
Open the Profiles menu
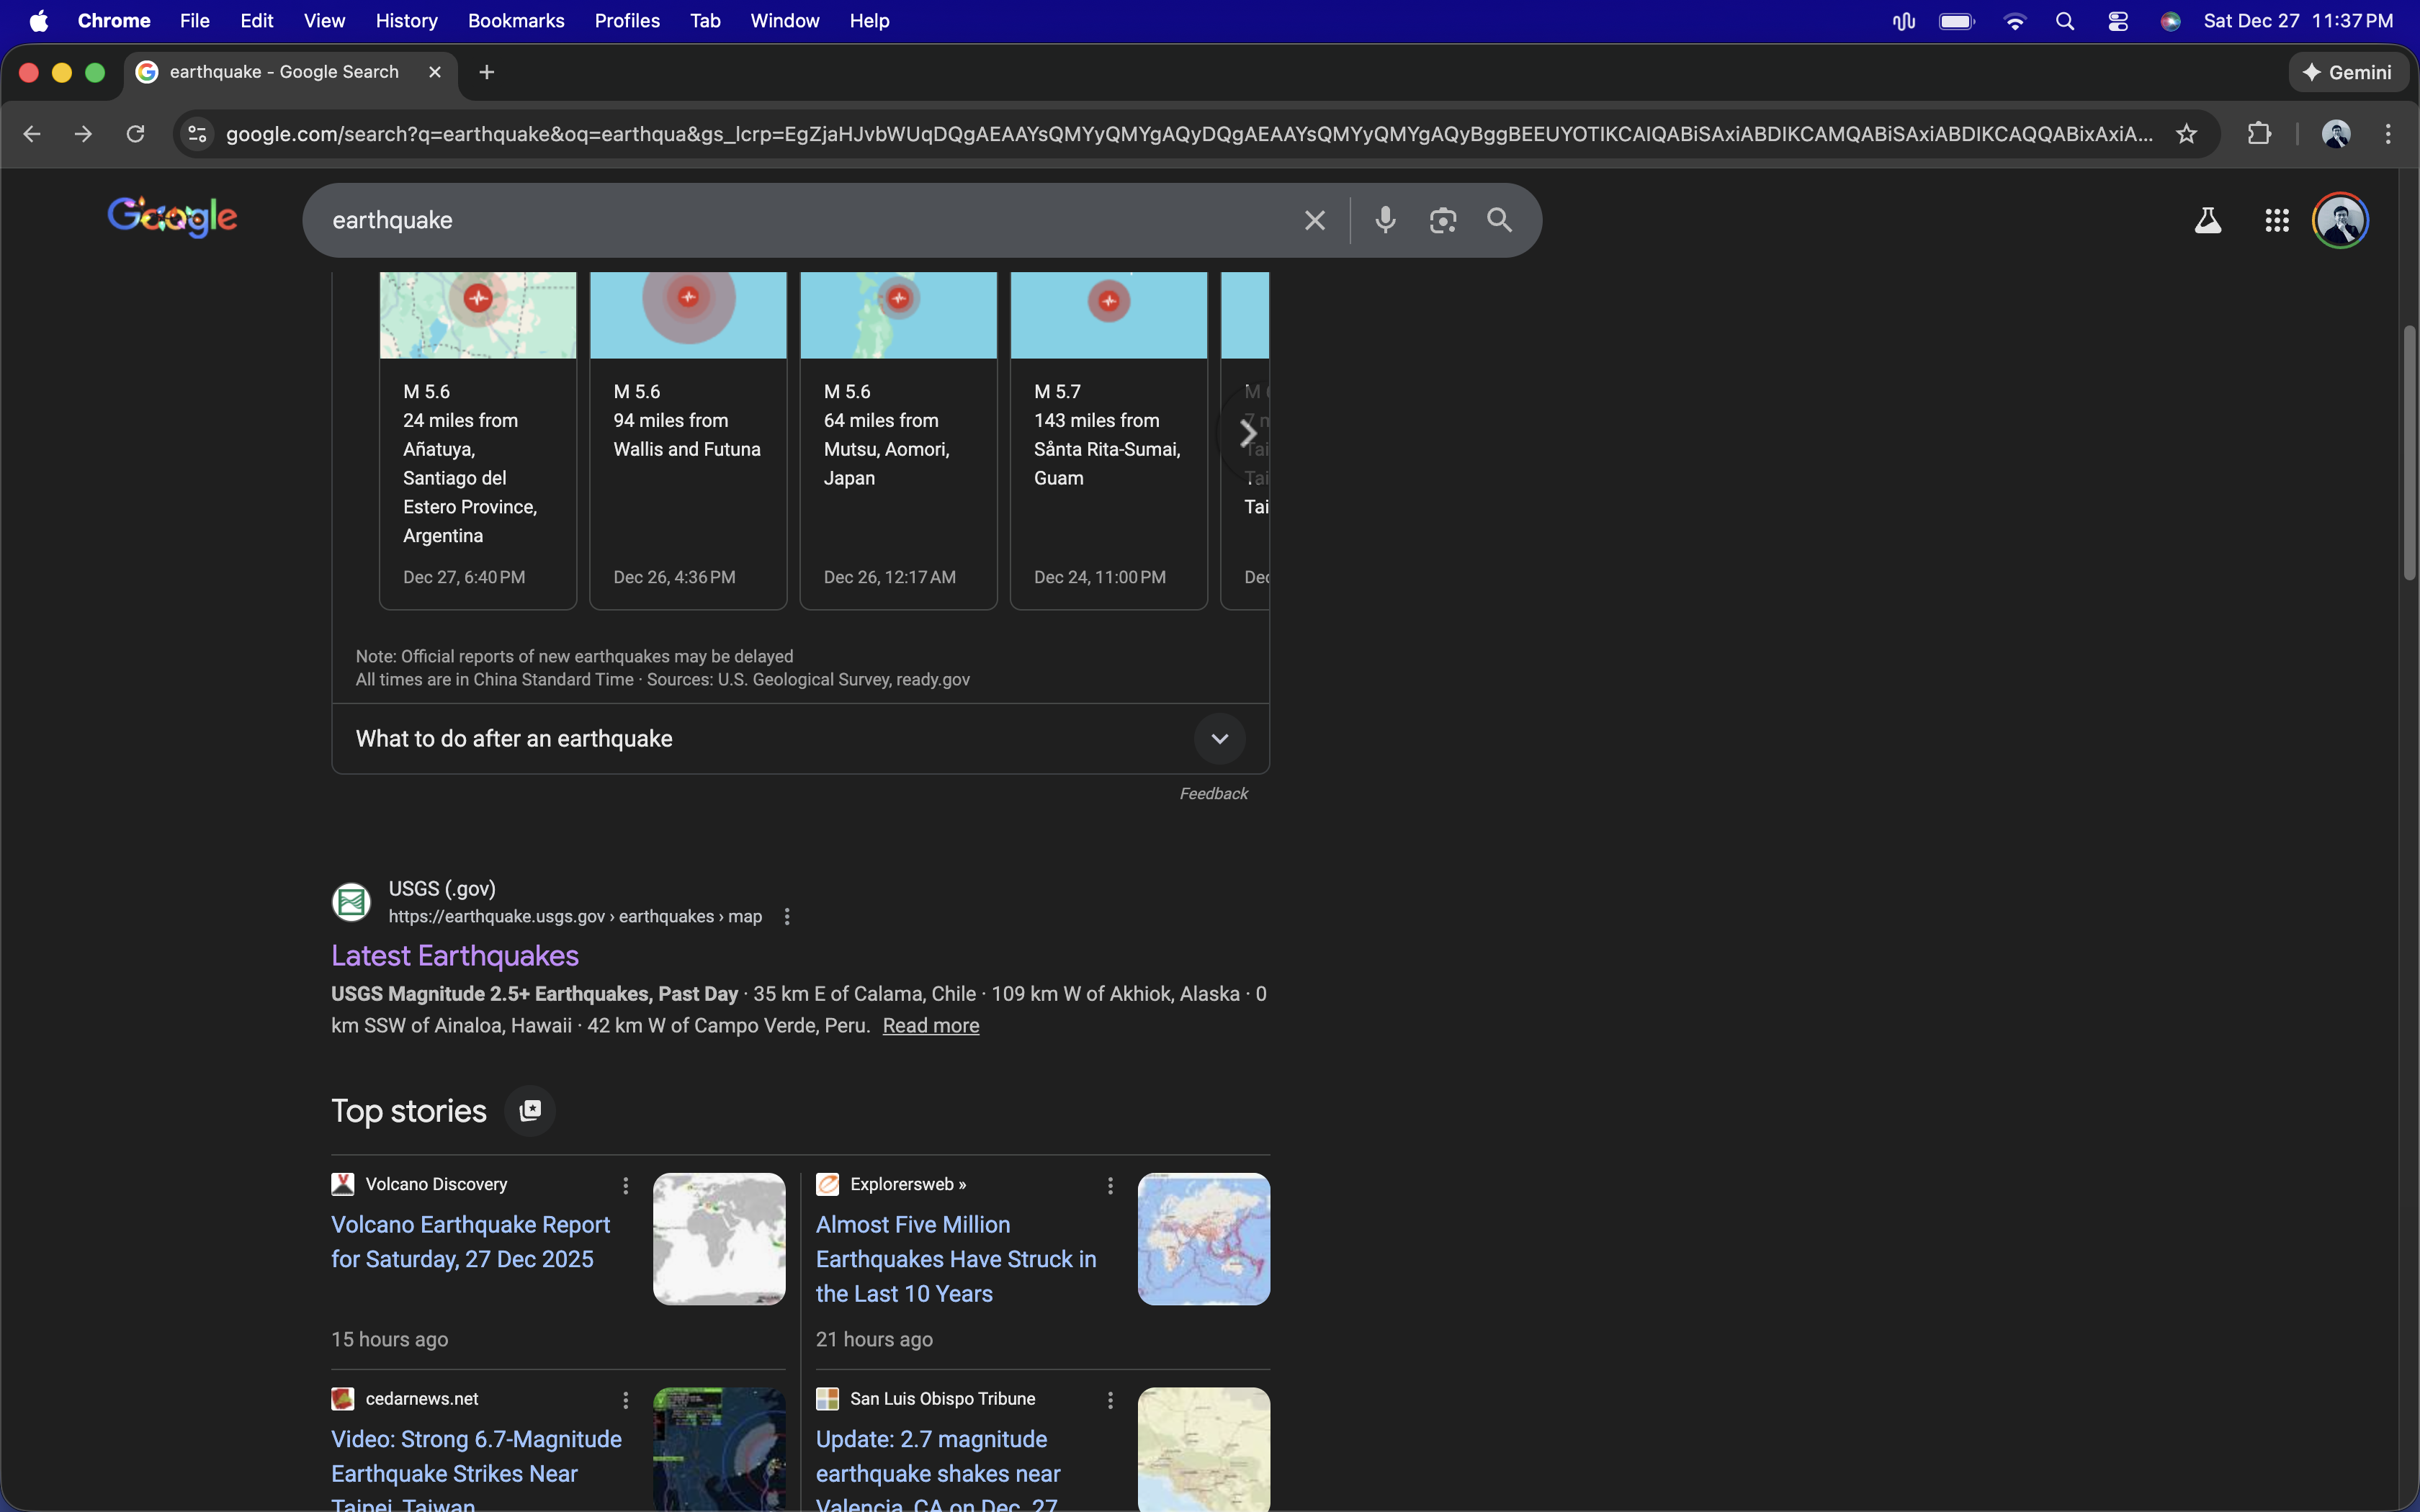(627, 21)
